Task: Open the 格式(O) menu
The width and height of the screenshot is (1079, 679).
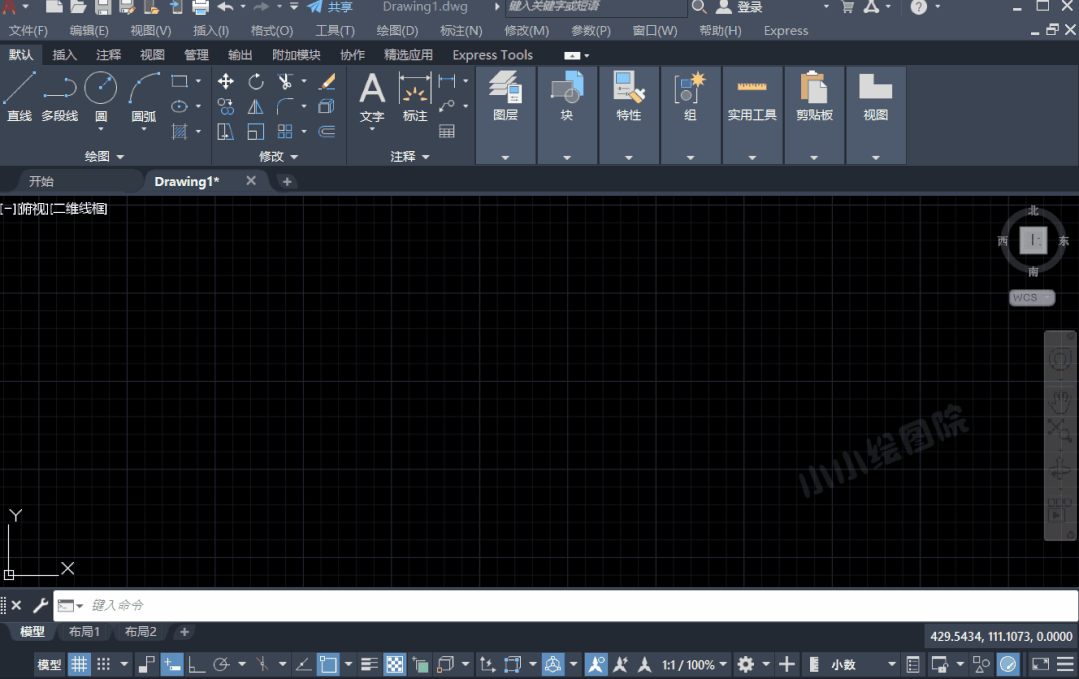Action: [272, 31]
